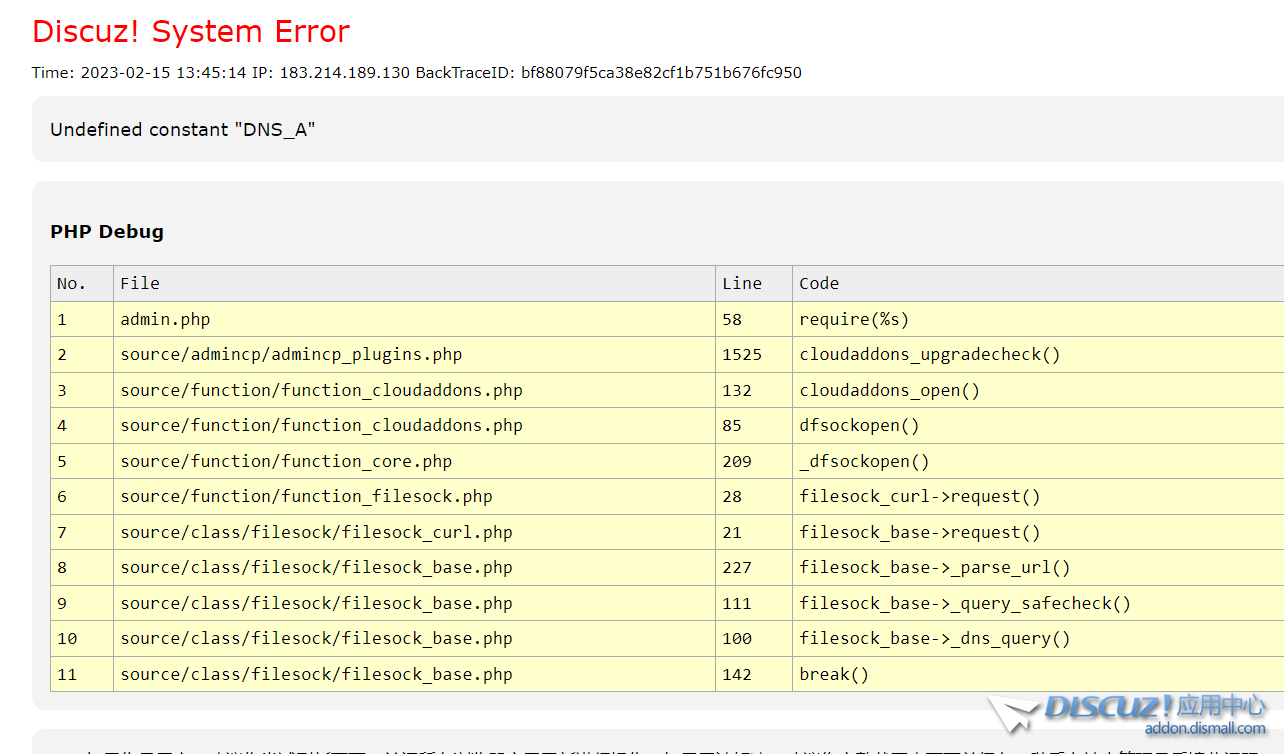Screen dimensions: 1284x754
Task: Click the Code column header
Action: [819, 284]
